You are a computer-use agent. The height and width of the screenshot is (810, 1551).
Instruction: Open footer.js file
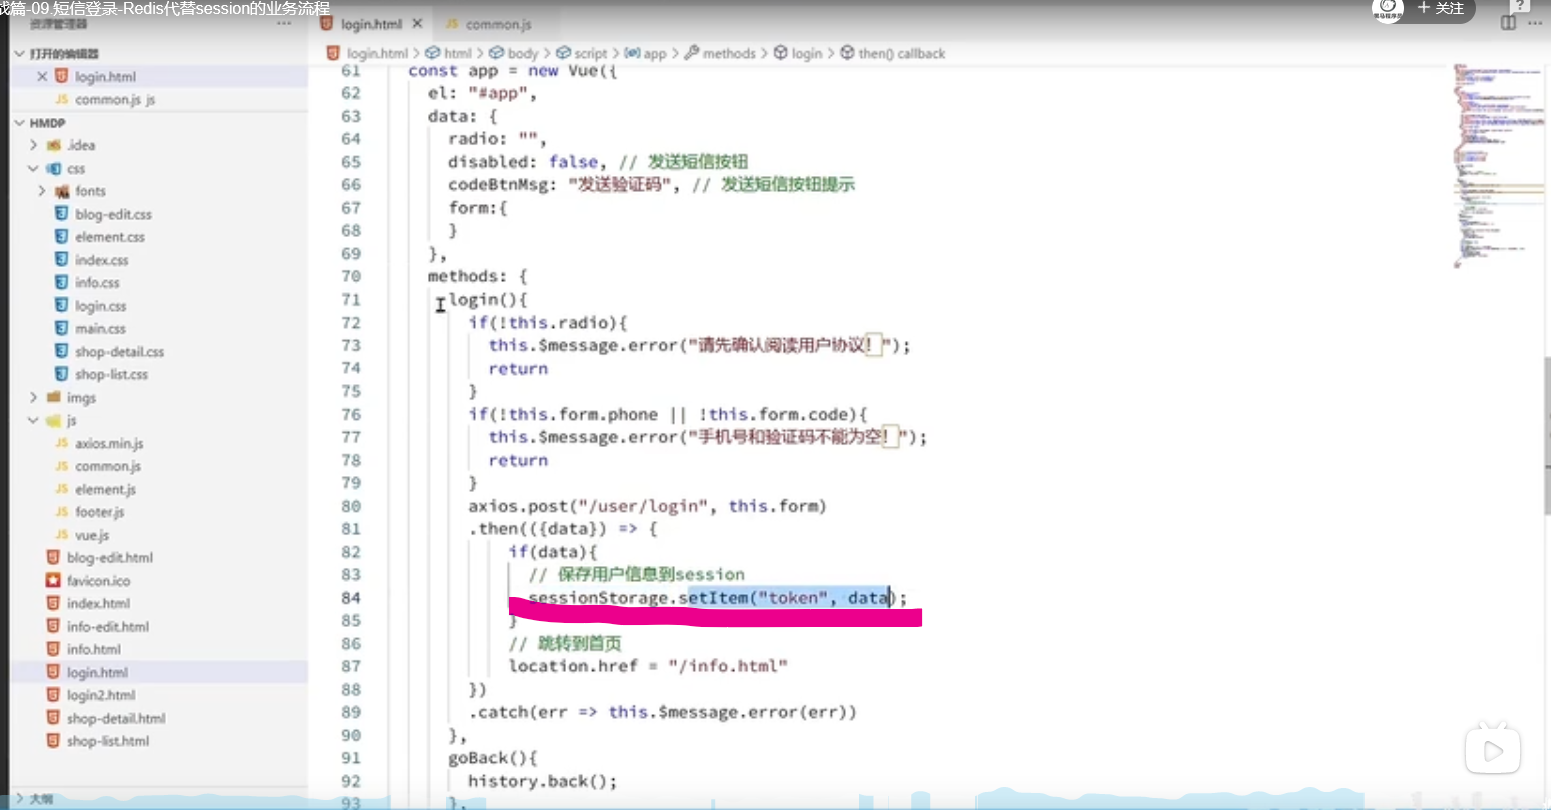click(99, 513)
